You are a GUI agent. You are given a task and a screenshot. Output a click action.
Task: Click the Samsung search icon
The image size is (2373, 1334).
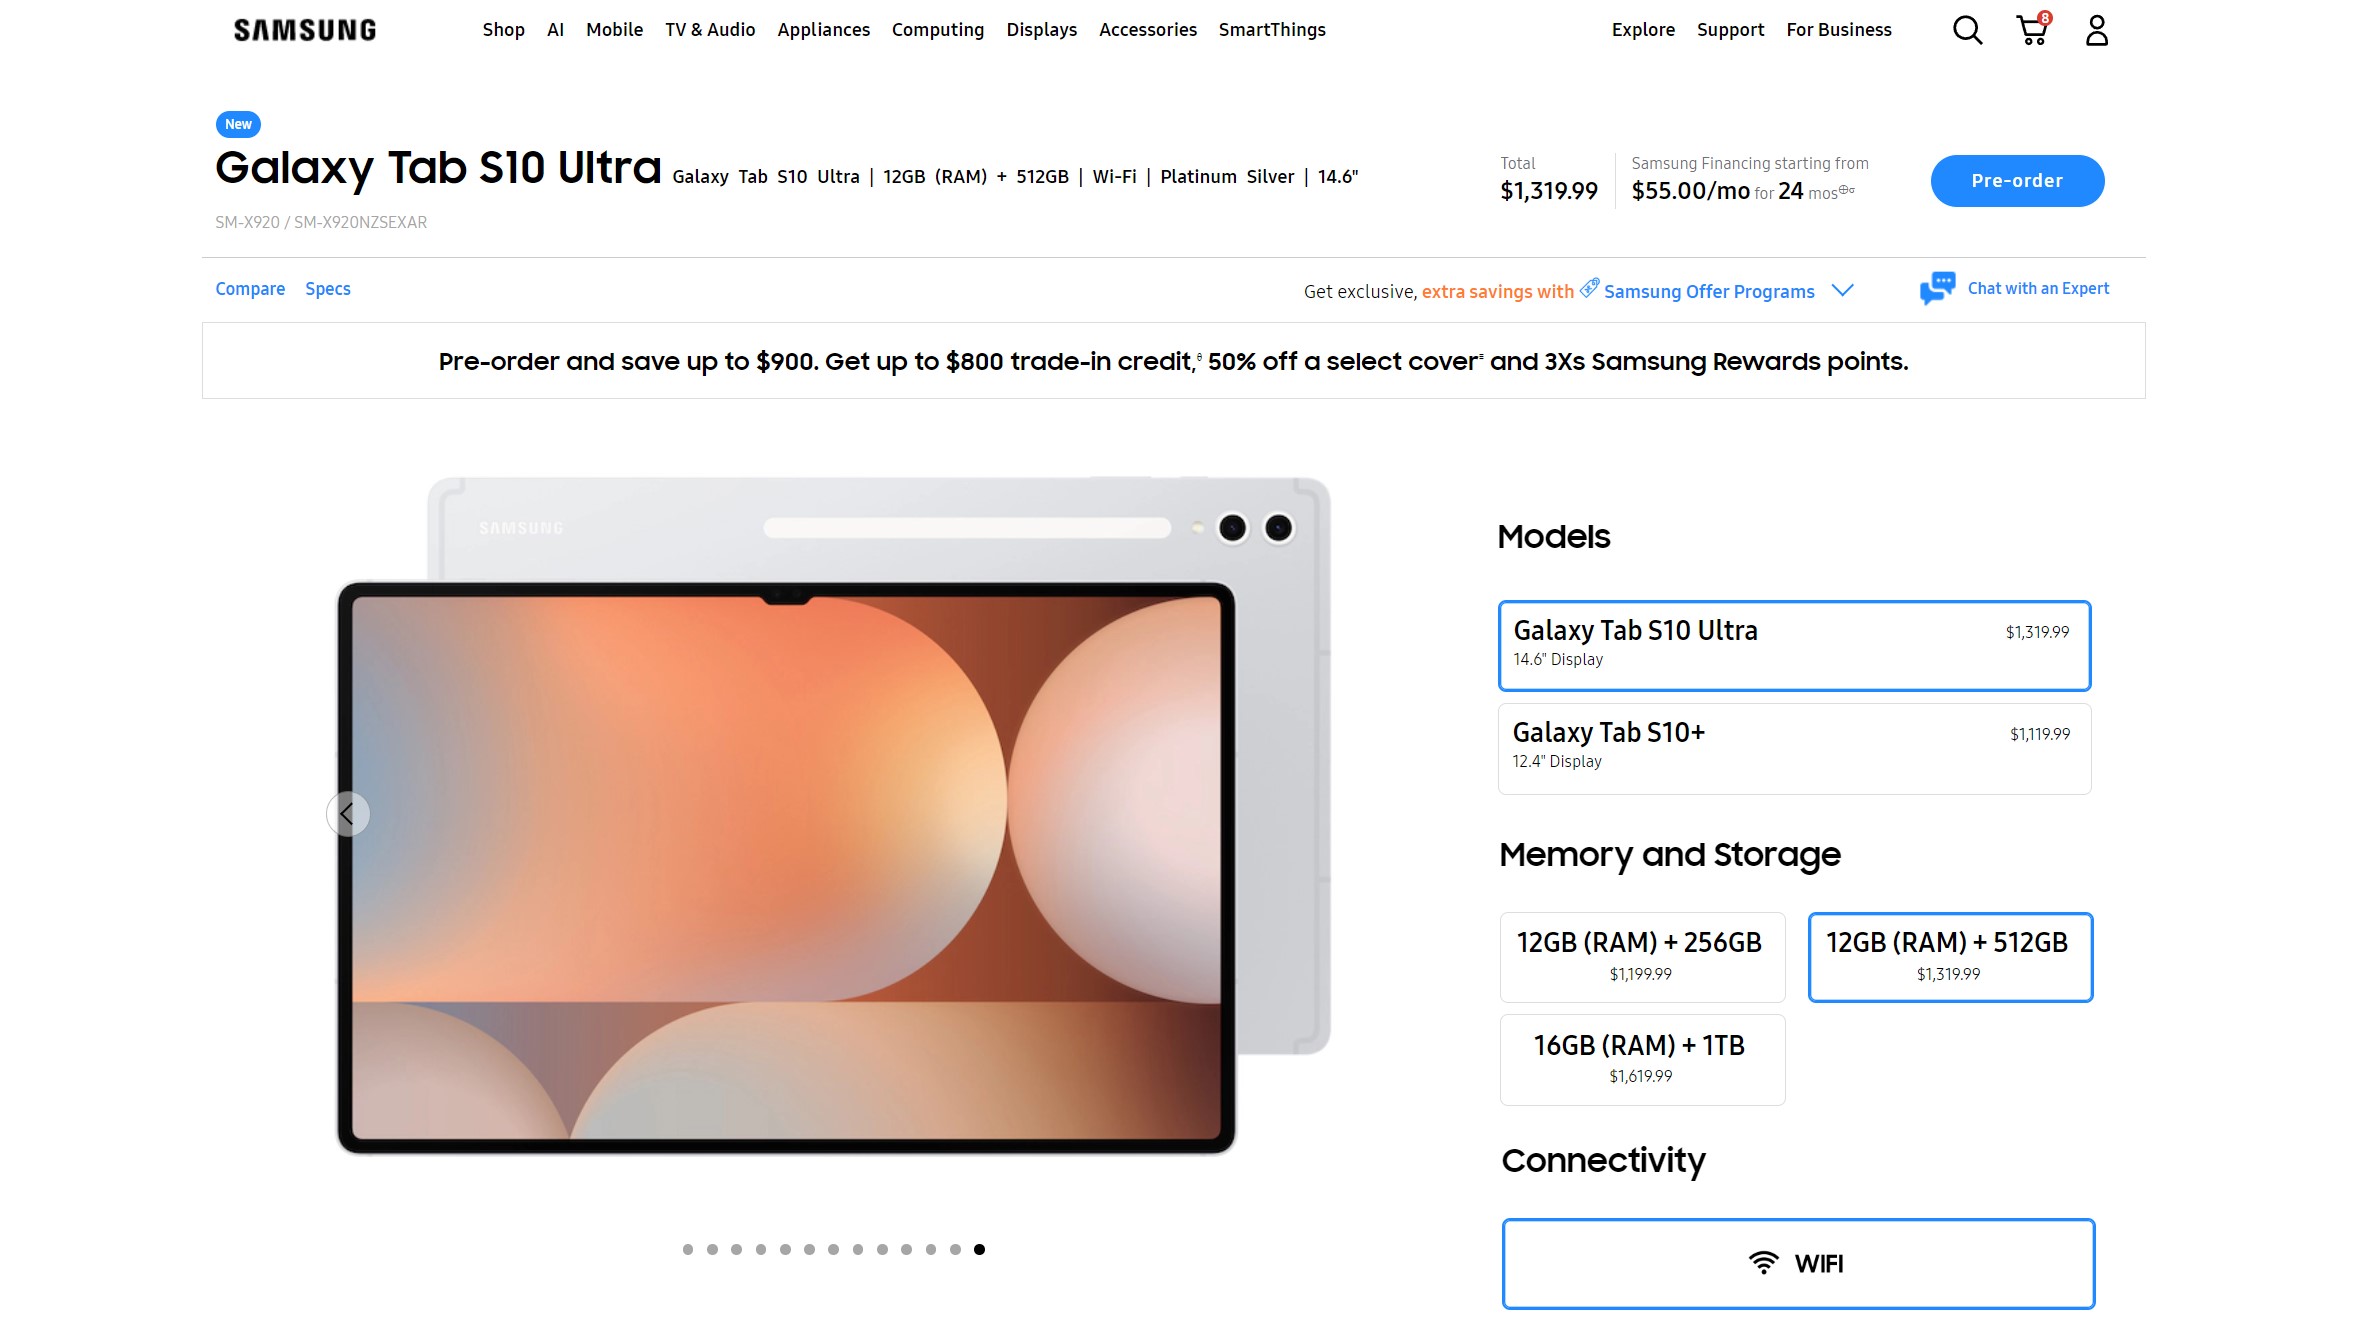point(1967,29)
